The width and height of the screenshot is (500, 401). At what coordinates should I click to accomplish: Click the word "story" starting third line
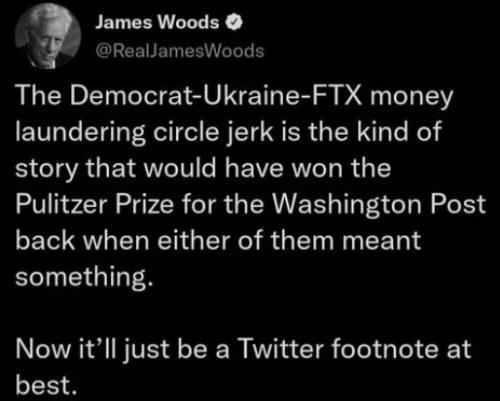(x=47, y=168)
